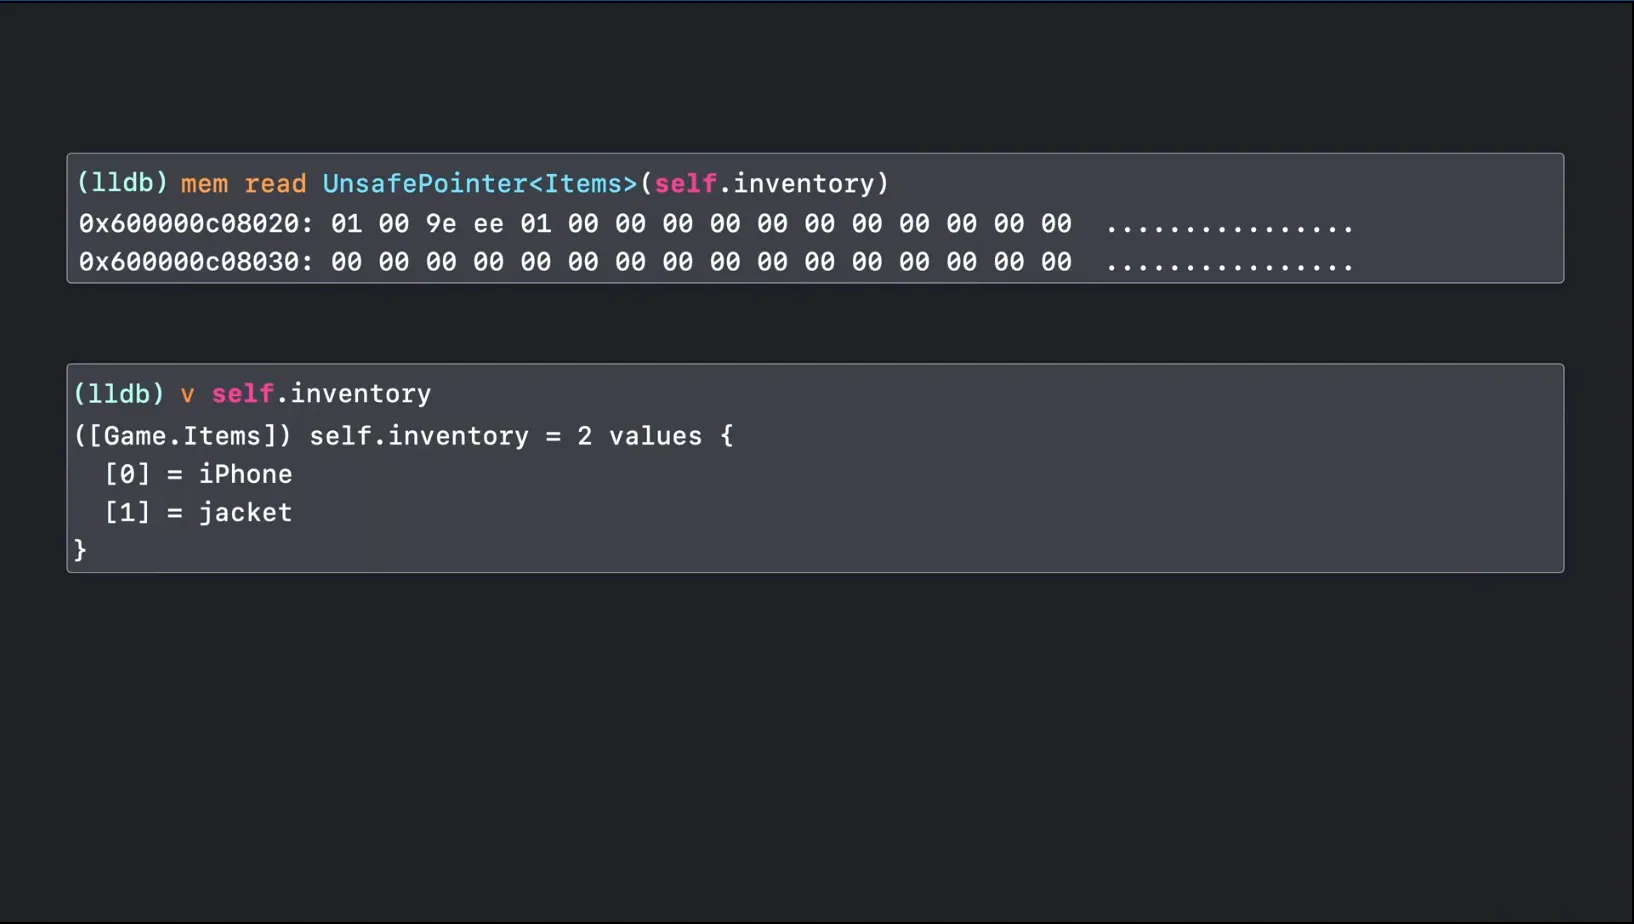The width and height of the screenshot is (1634, 924).
Task: Click the jacket array value
Action: [x=245, y=512]
